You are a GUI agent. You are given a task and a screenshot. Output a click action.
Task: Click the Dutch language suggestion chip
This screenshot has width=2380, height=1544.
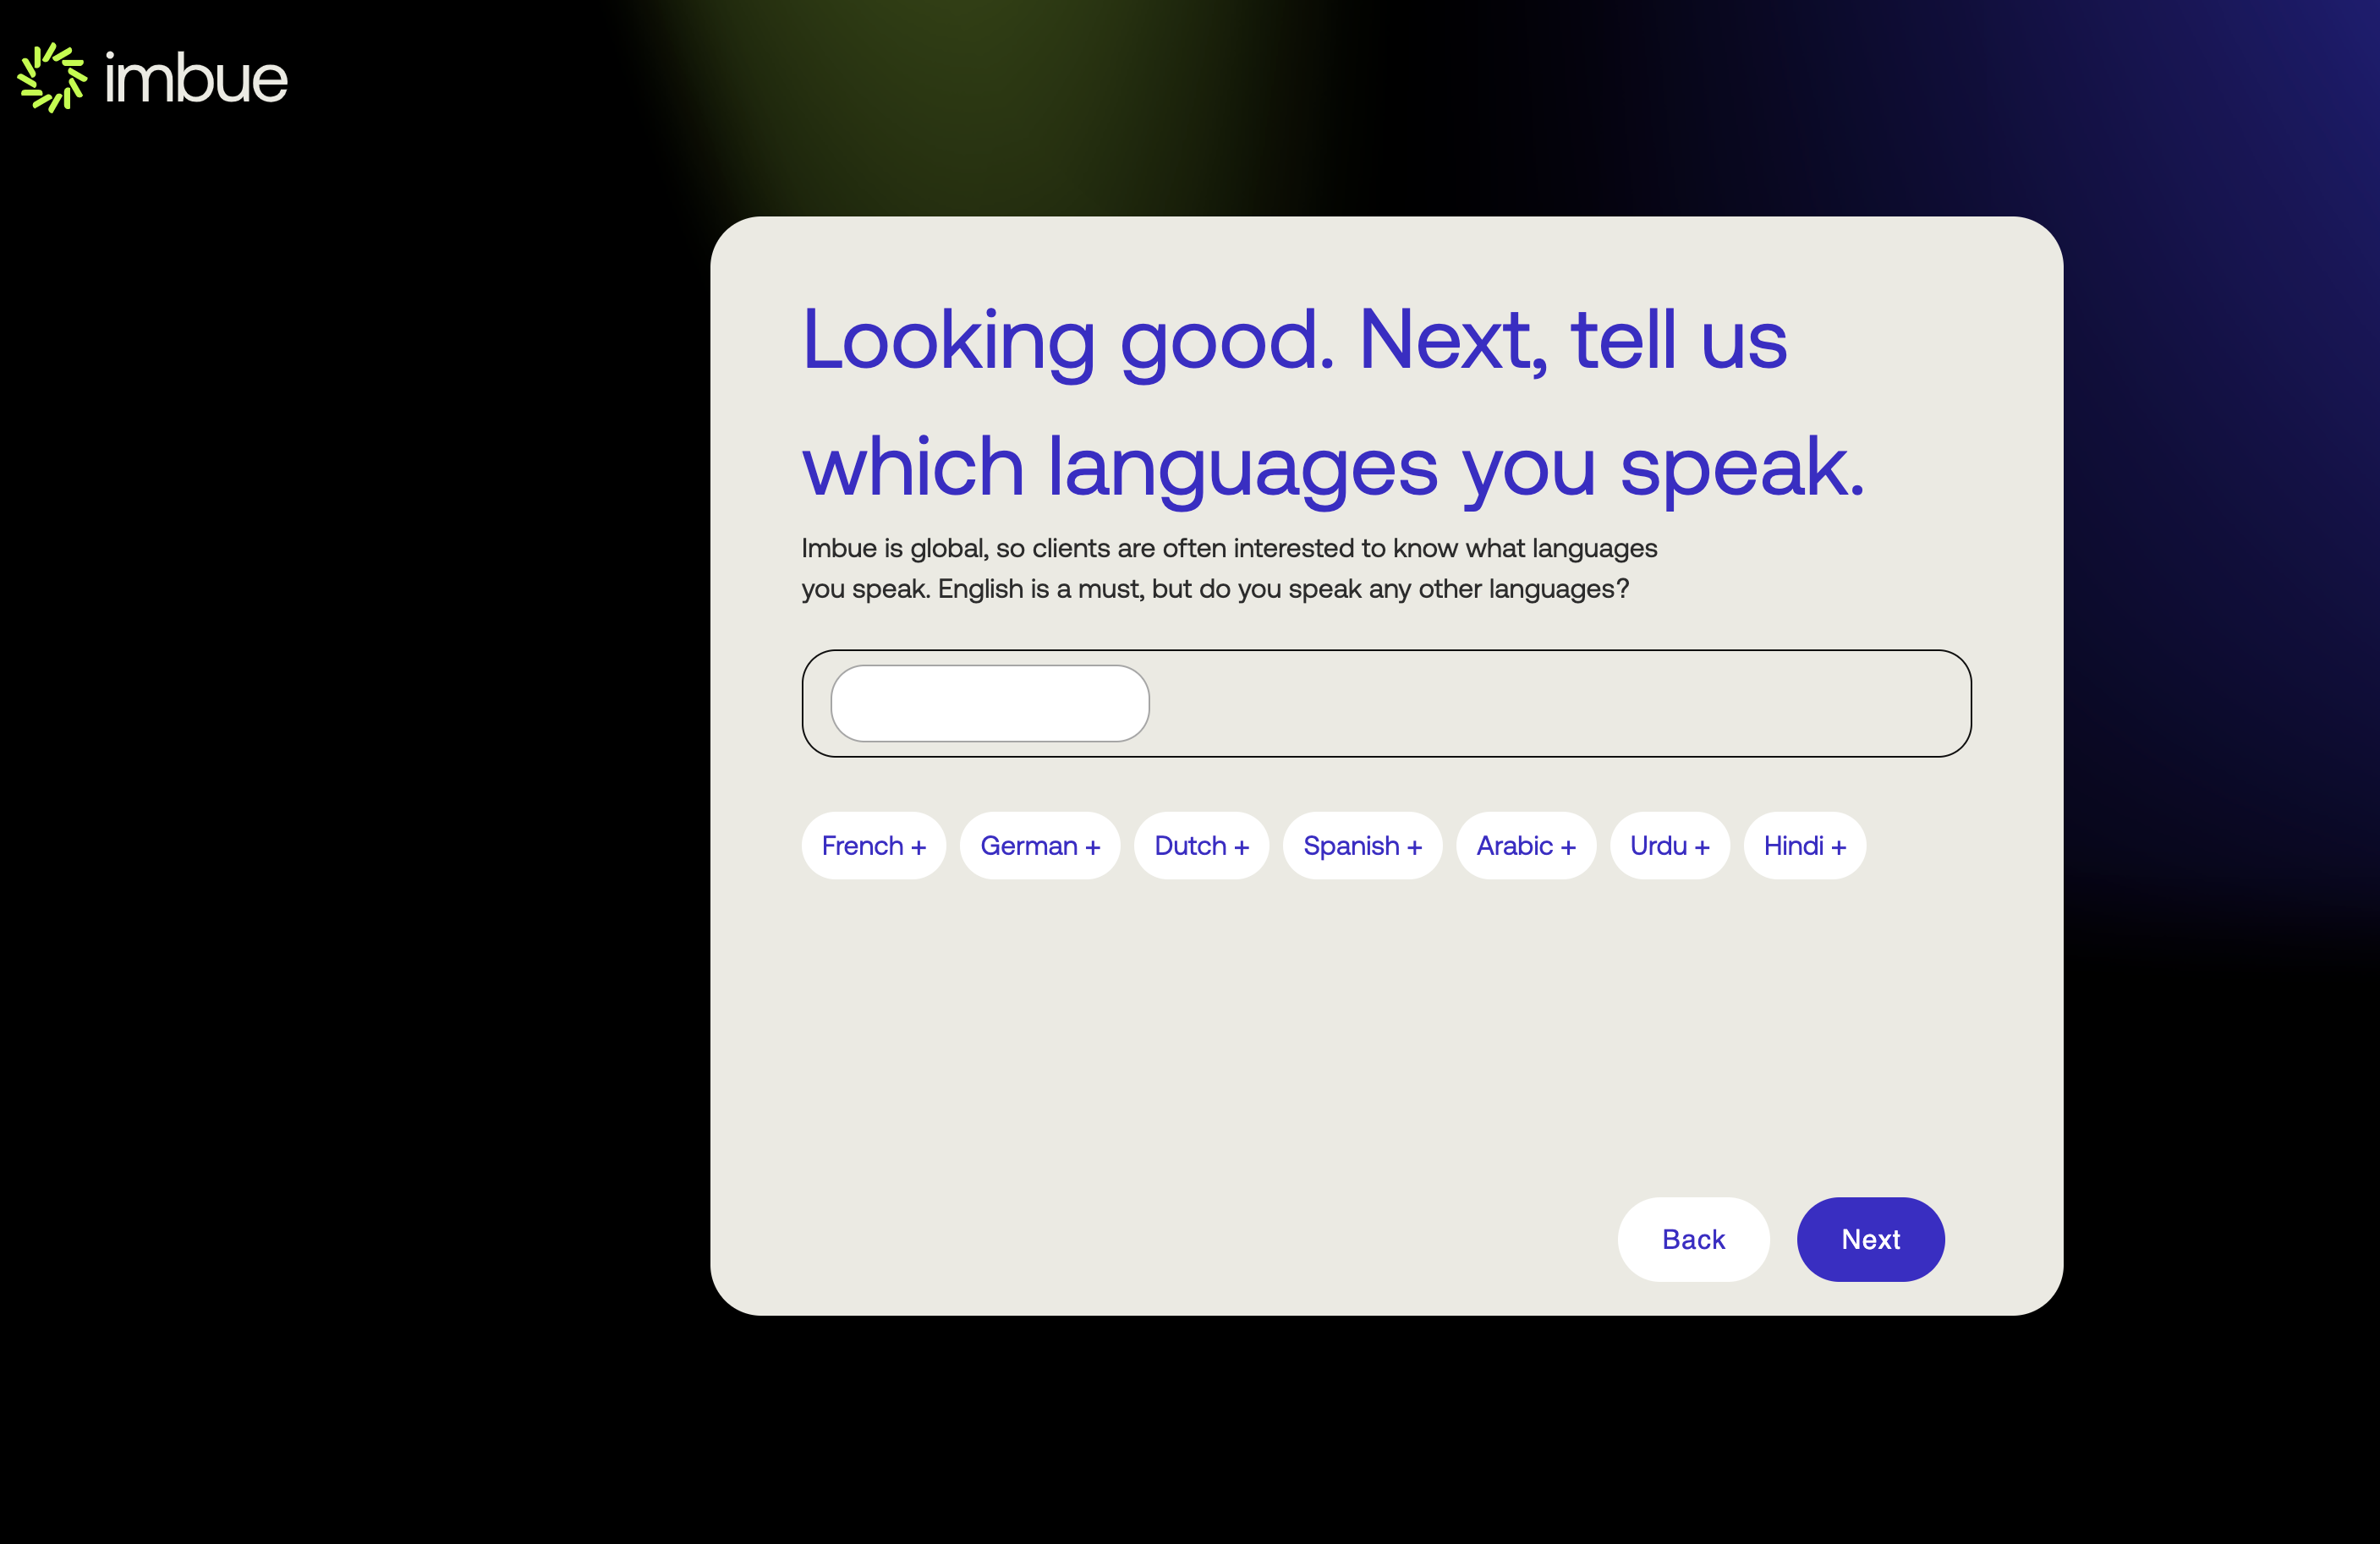click(x=1202, y=845)
